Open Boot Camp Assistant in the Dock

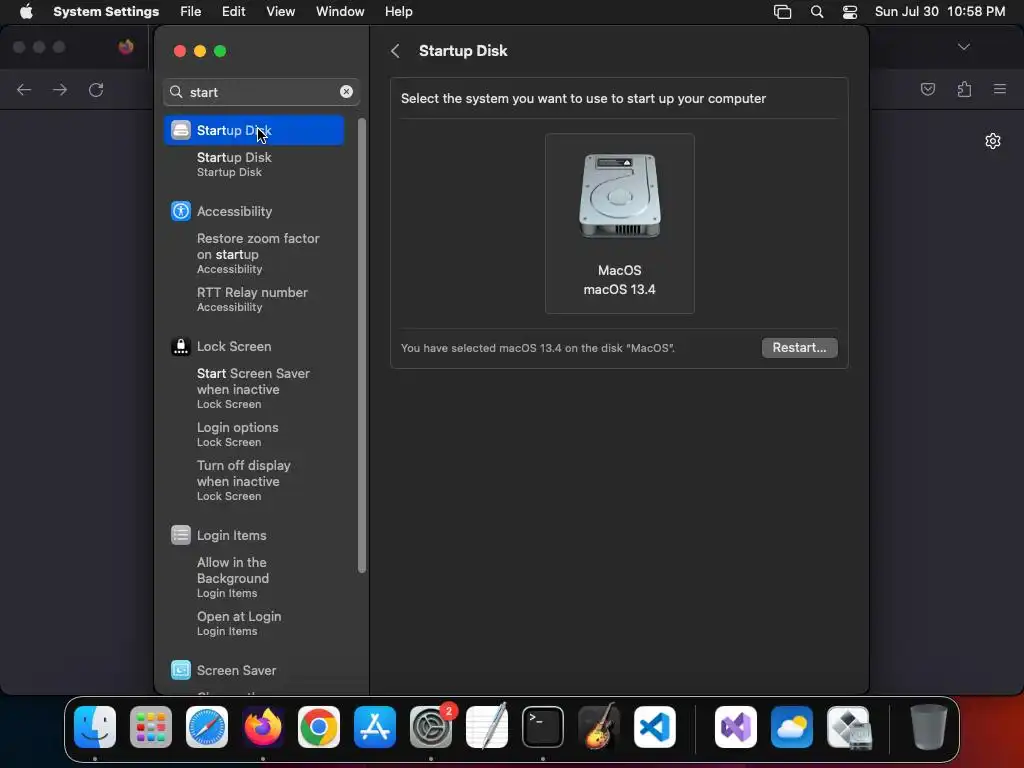point(848,727)
